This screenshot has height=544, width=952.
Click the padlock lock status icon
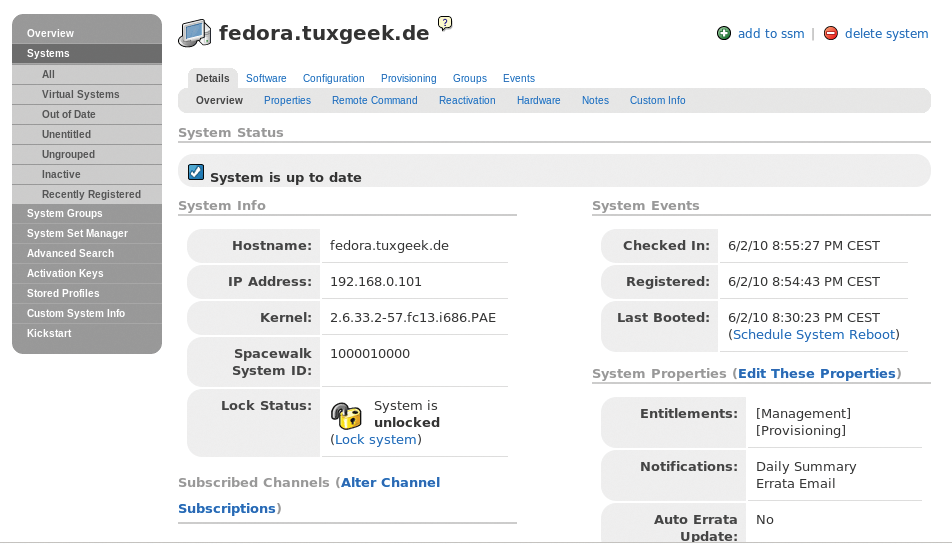(346, 414)
